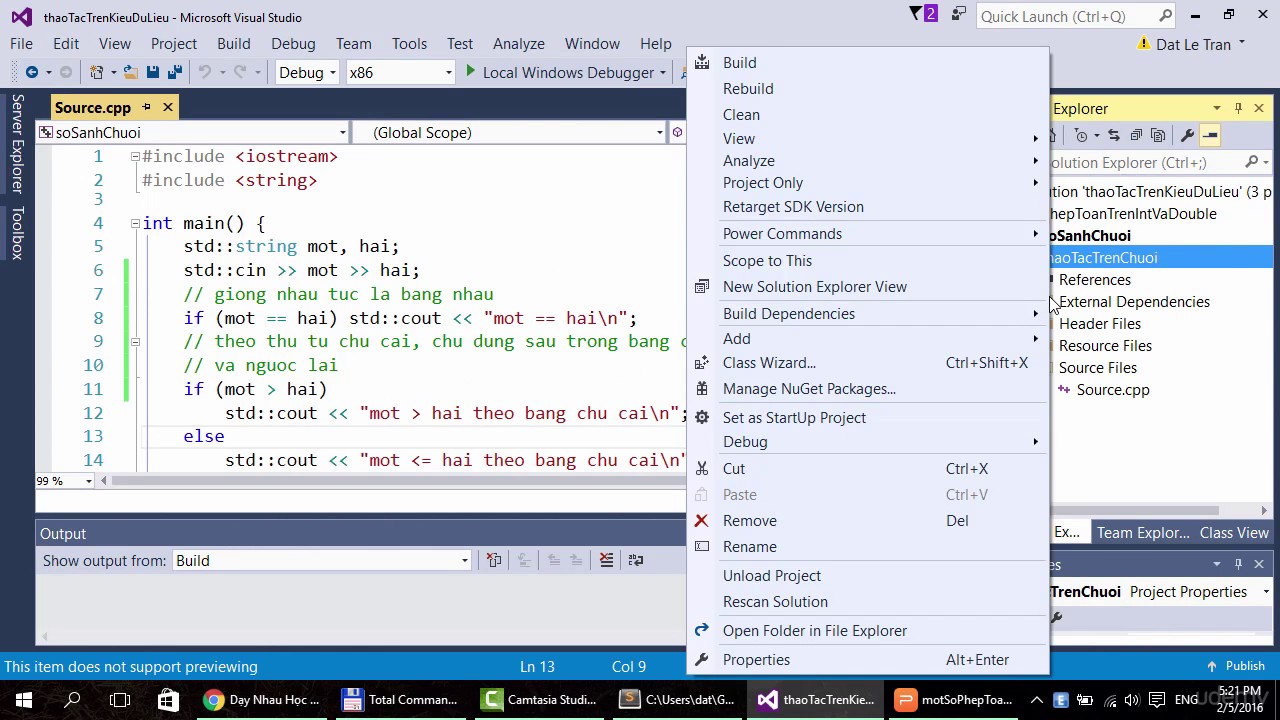Screen dimensions: 1280x720
Task: Select Header Files tree node
Action: (1099, 324)
